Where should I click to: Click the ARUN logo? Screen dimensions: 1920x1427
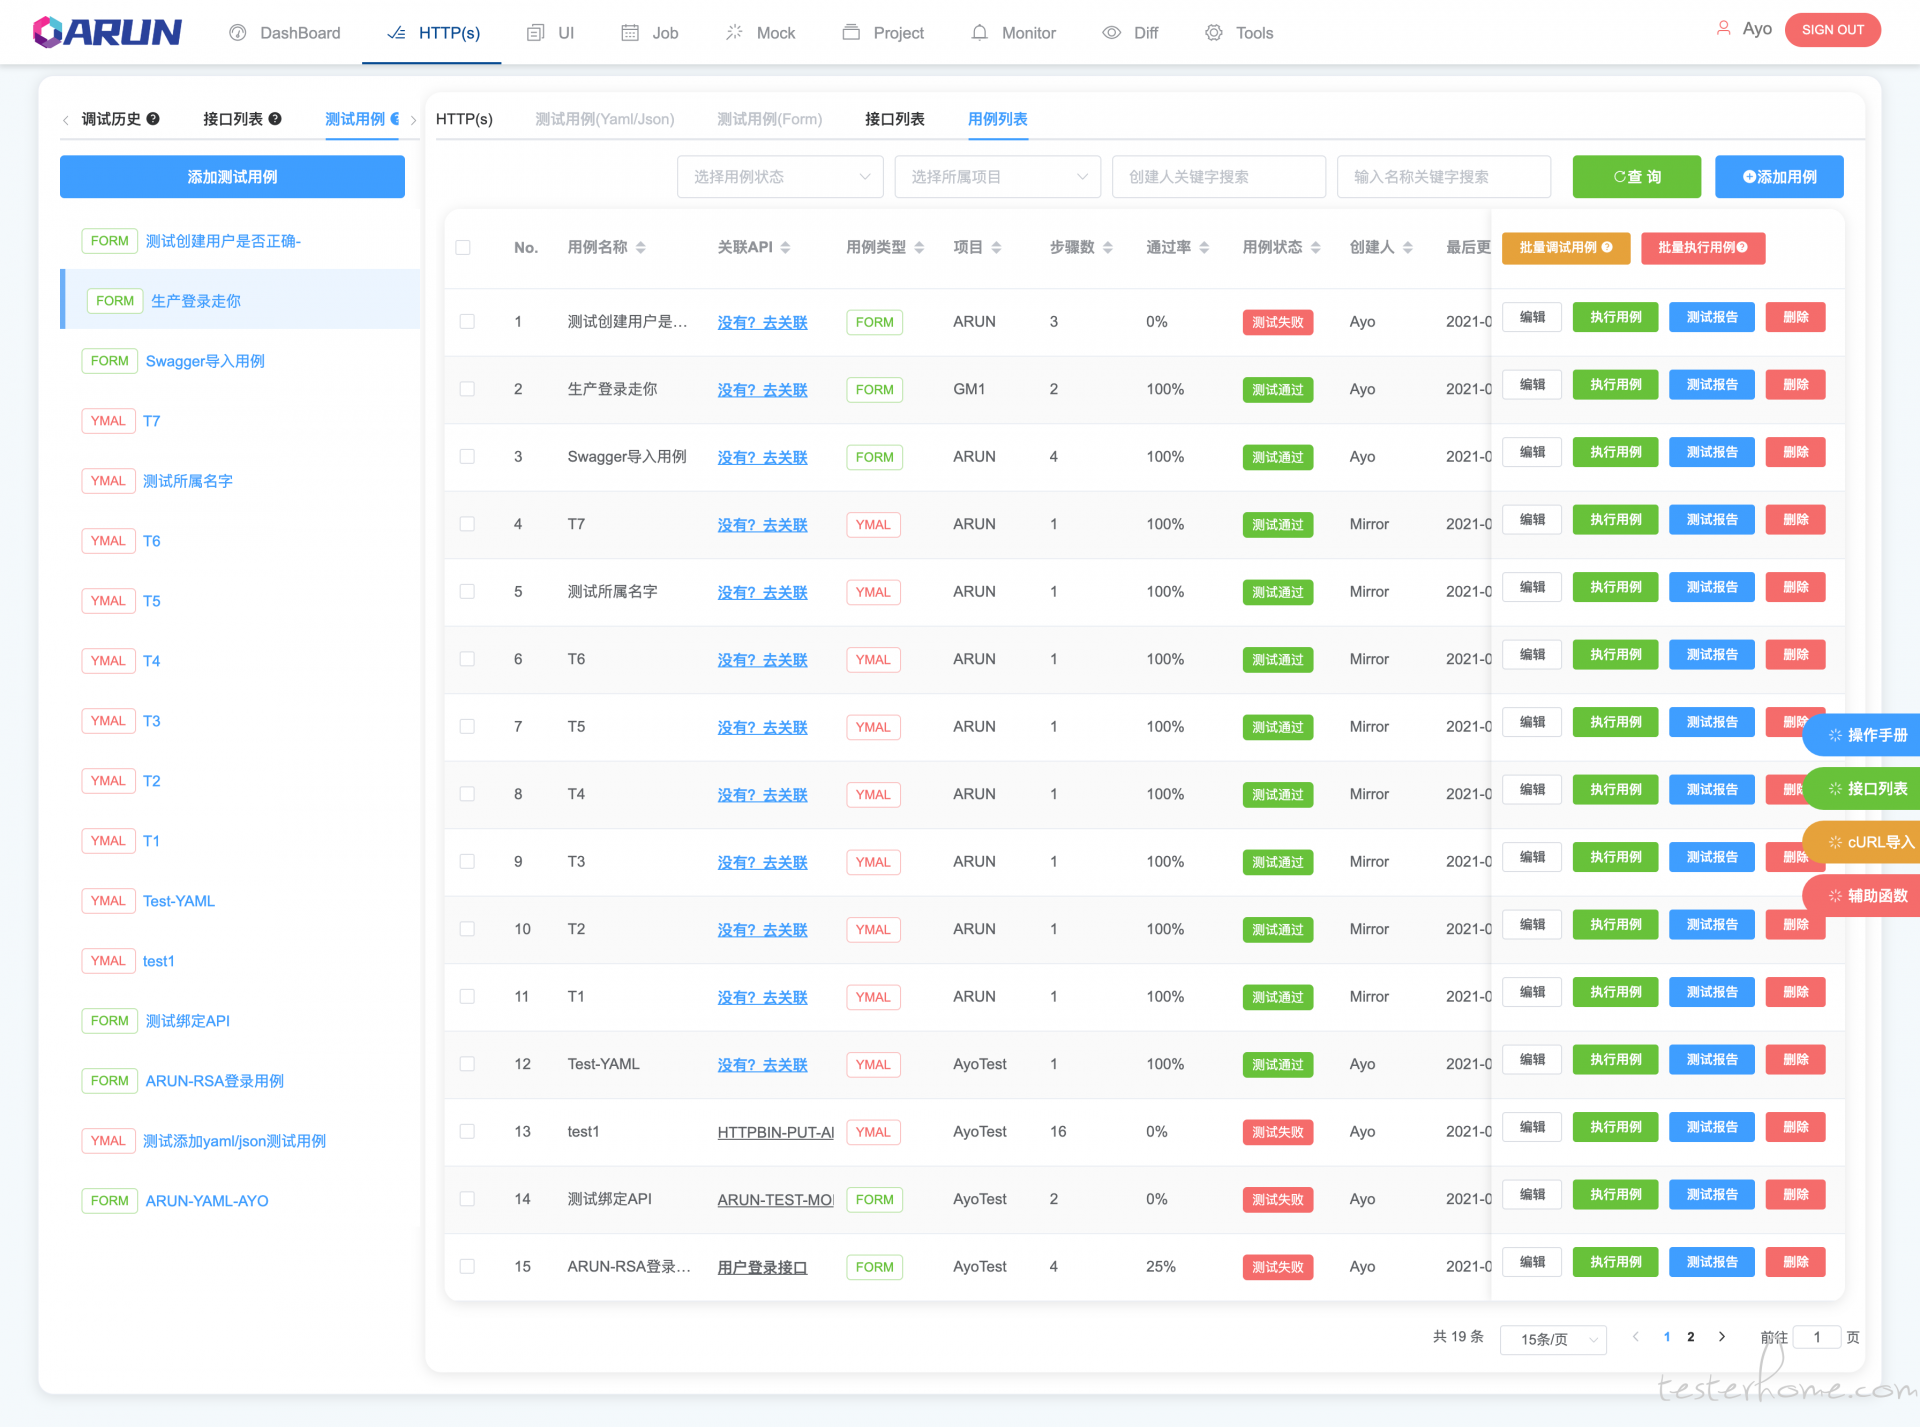coord(107,32)
